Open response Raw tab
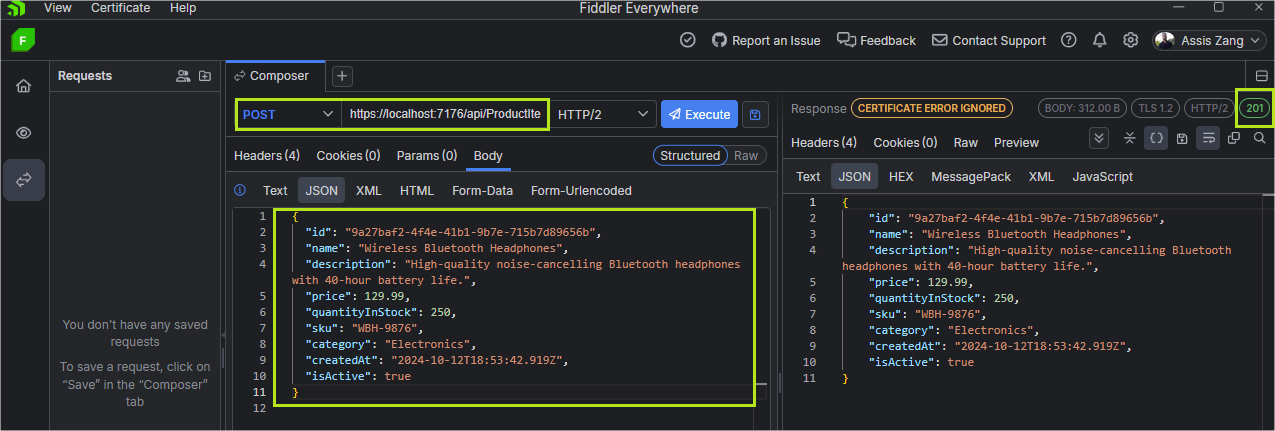Viewport: 1275px width, 431px height. pos(966,143)
